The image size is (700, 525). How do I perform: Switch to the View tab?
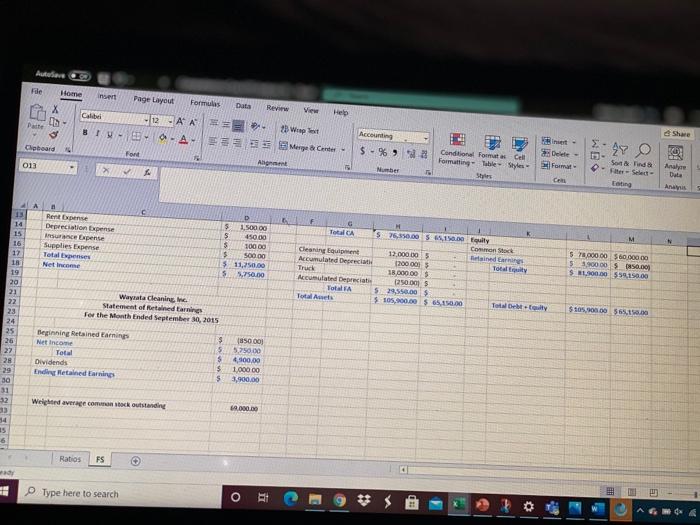coord(311,110)
